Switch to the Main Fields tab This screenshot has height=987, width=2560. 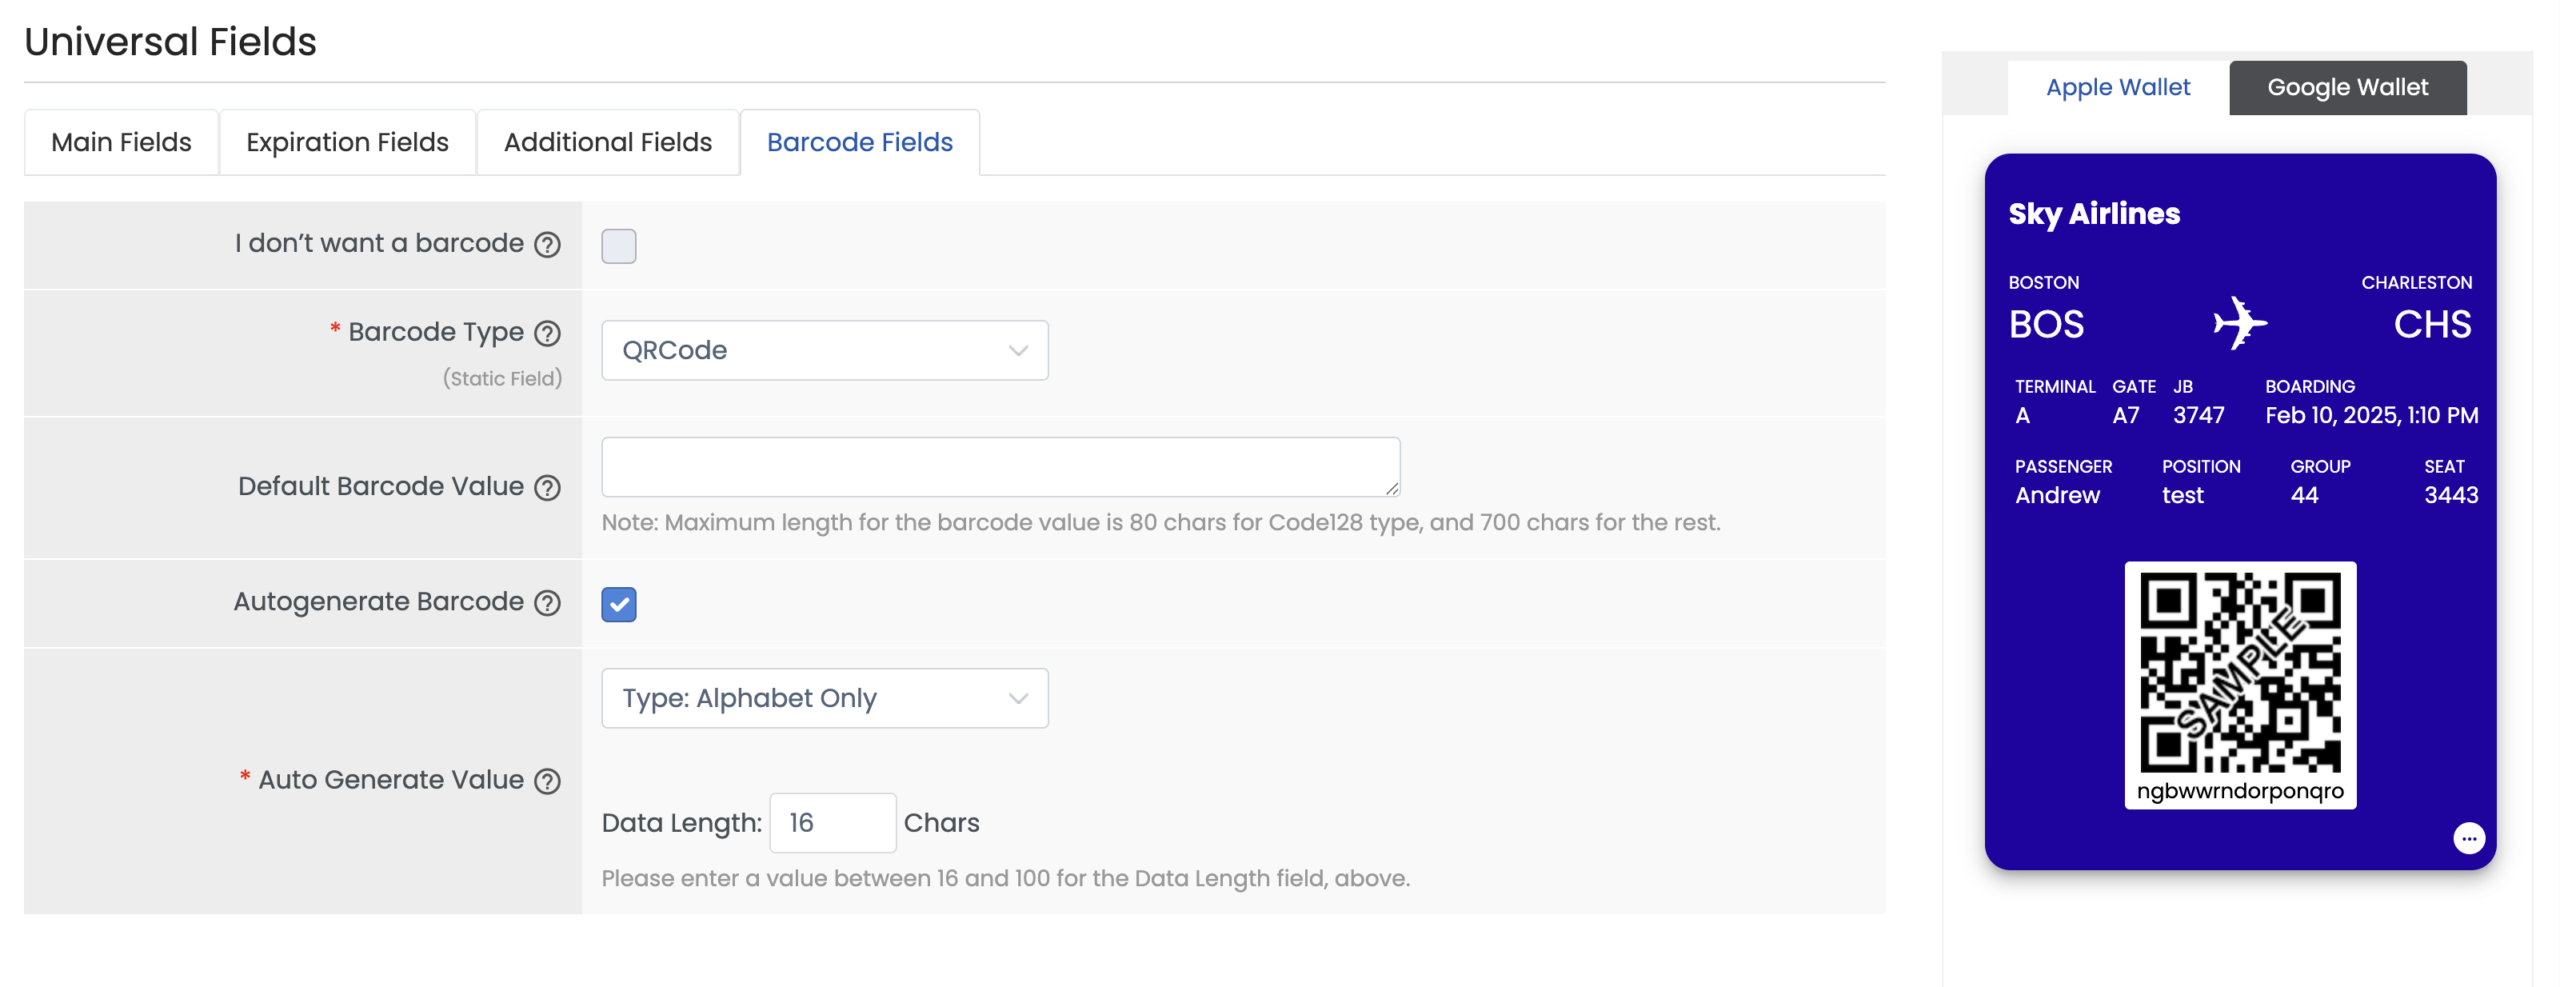[121, 142]
